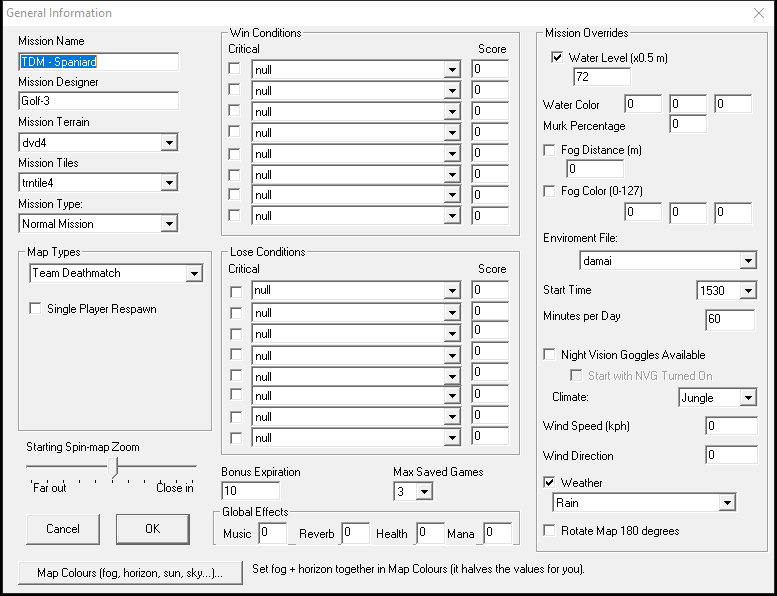777x596 pixels.
Task: Enable the Fog Distance (m) checkbox
Action: [x=549, y=150]
